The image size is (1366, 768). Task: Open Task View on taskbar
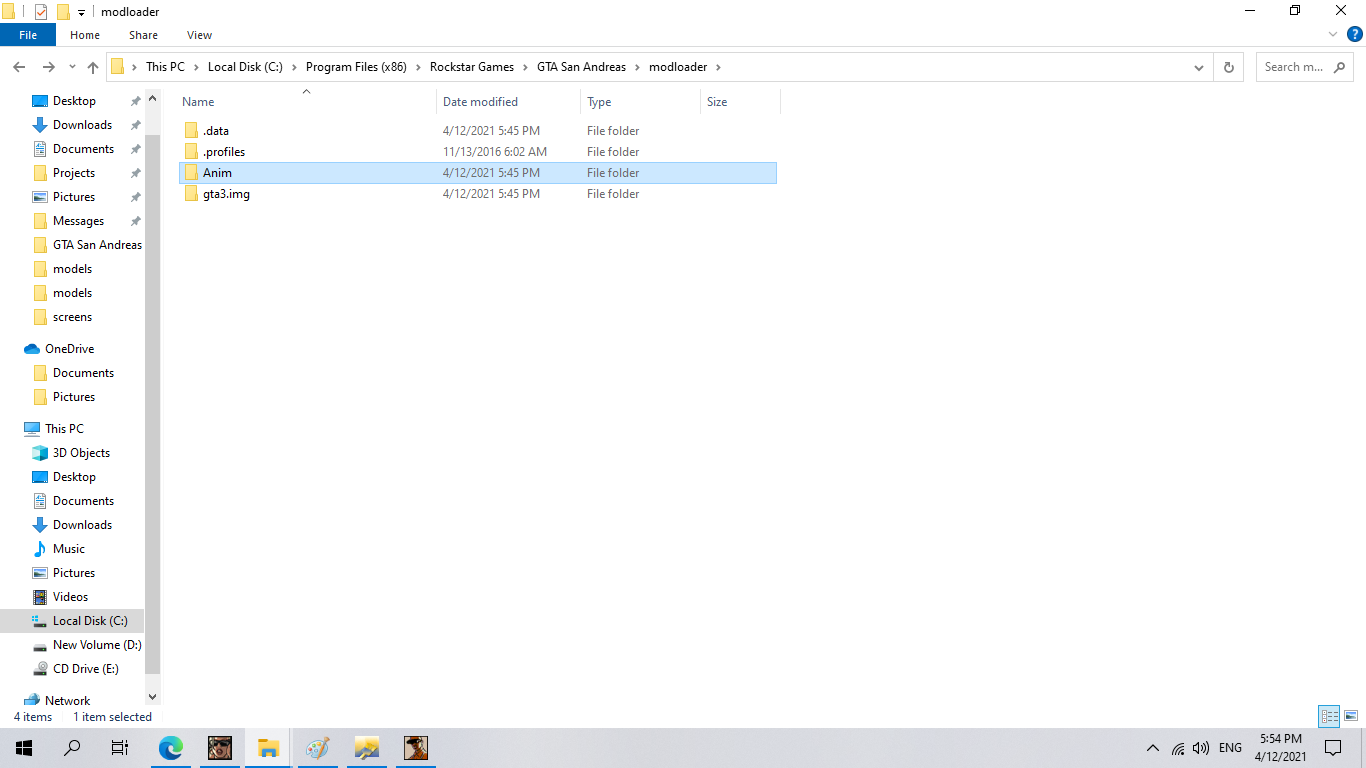[x=120, y=748]
